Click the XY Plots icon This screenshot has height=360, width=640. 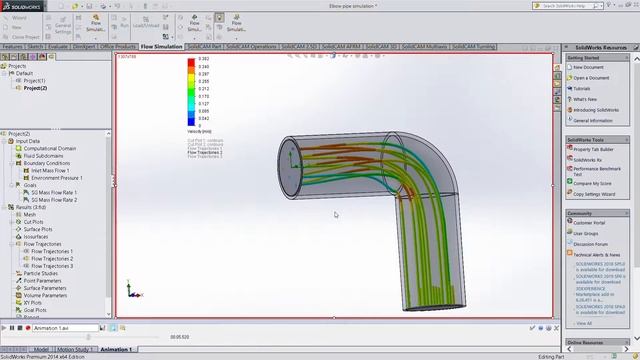pyautogui.click(x=18, y=303)
